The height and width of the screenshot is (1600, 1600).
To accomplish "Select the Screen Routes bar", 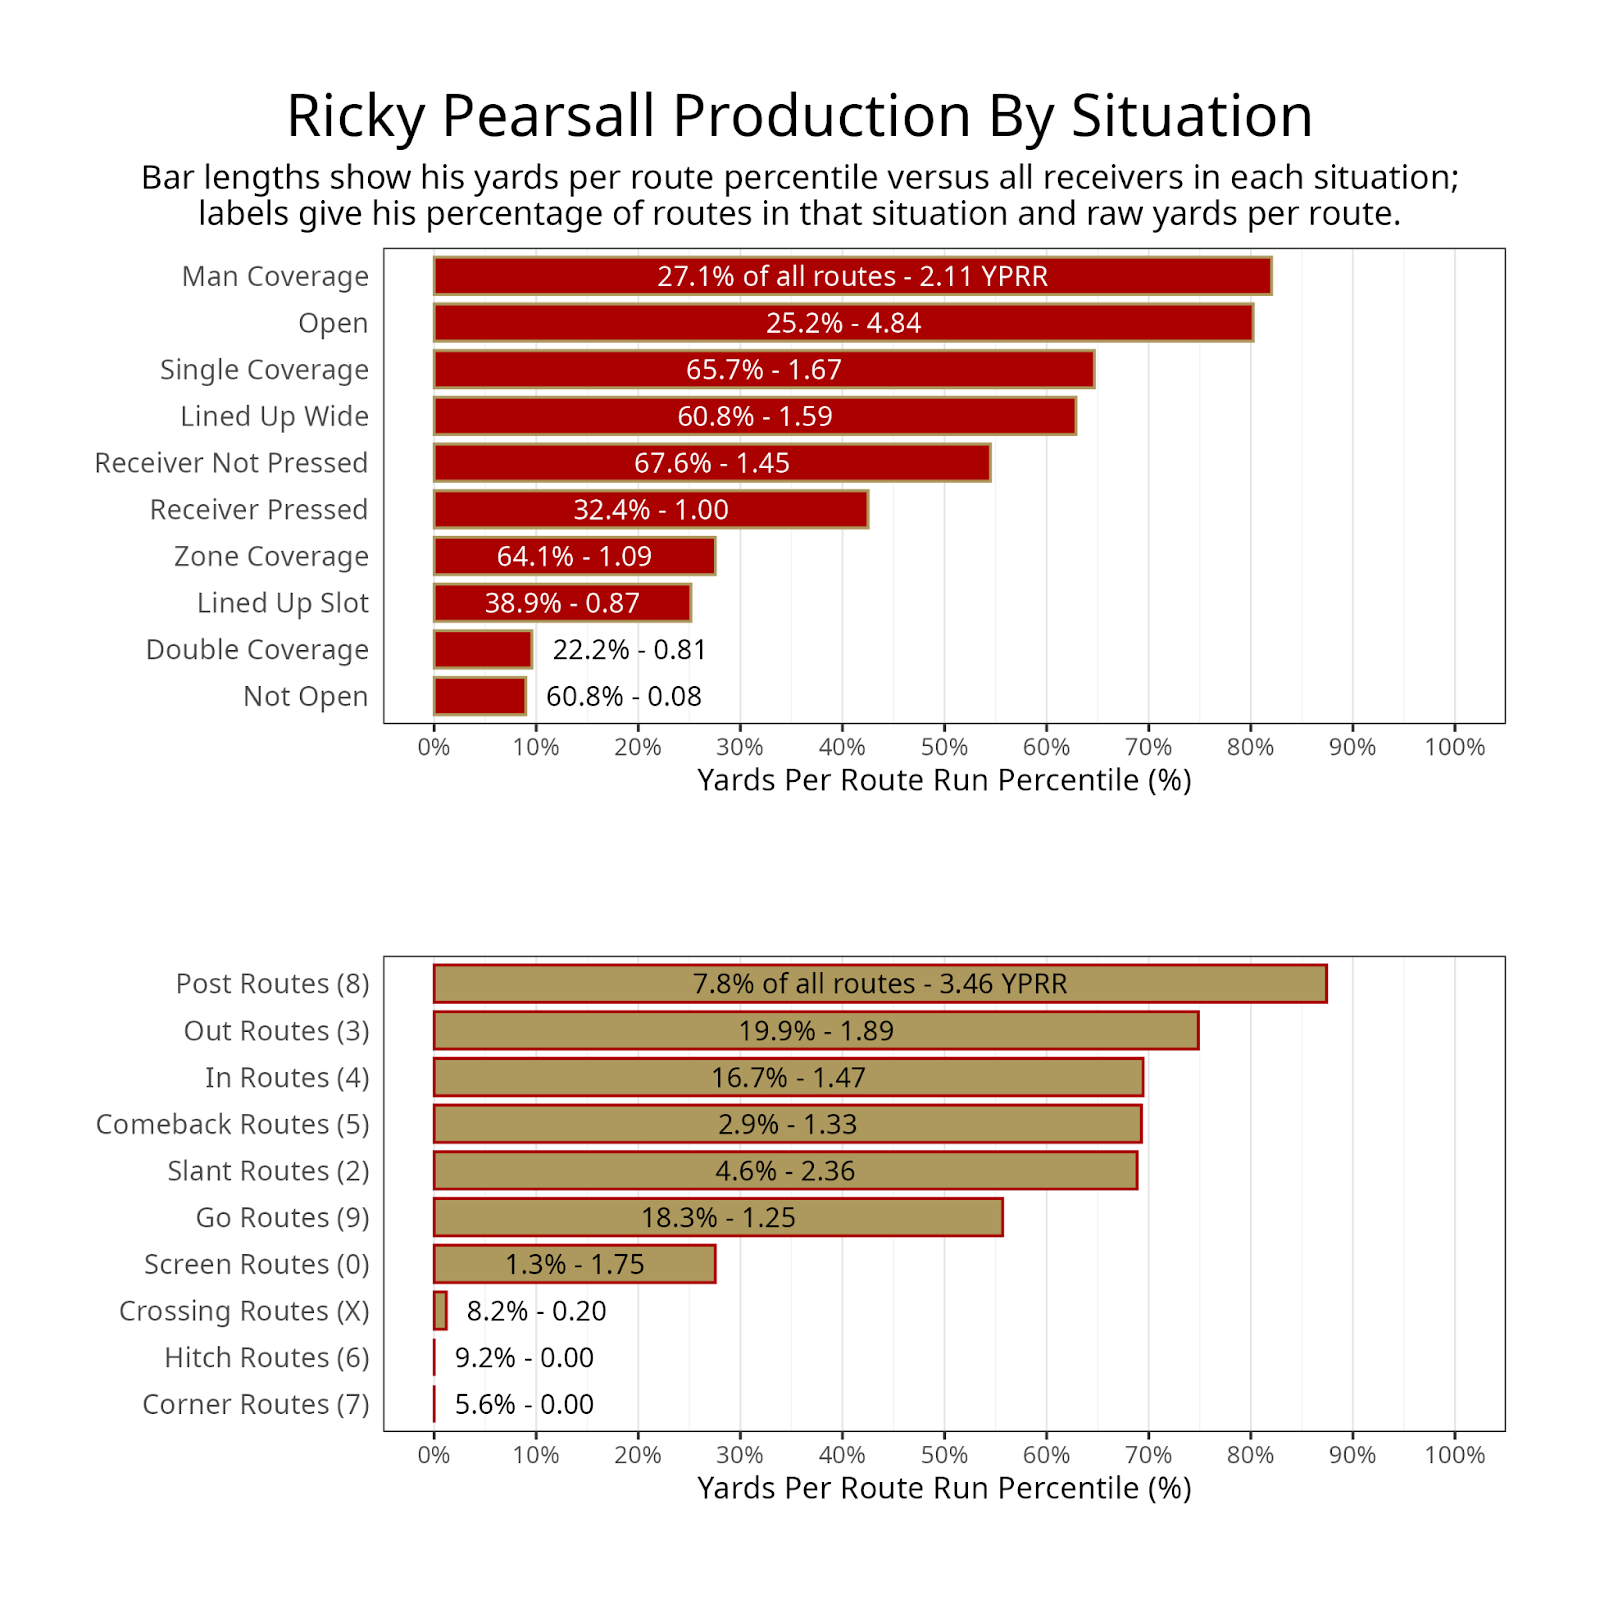I will coord(575,1264).
